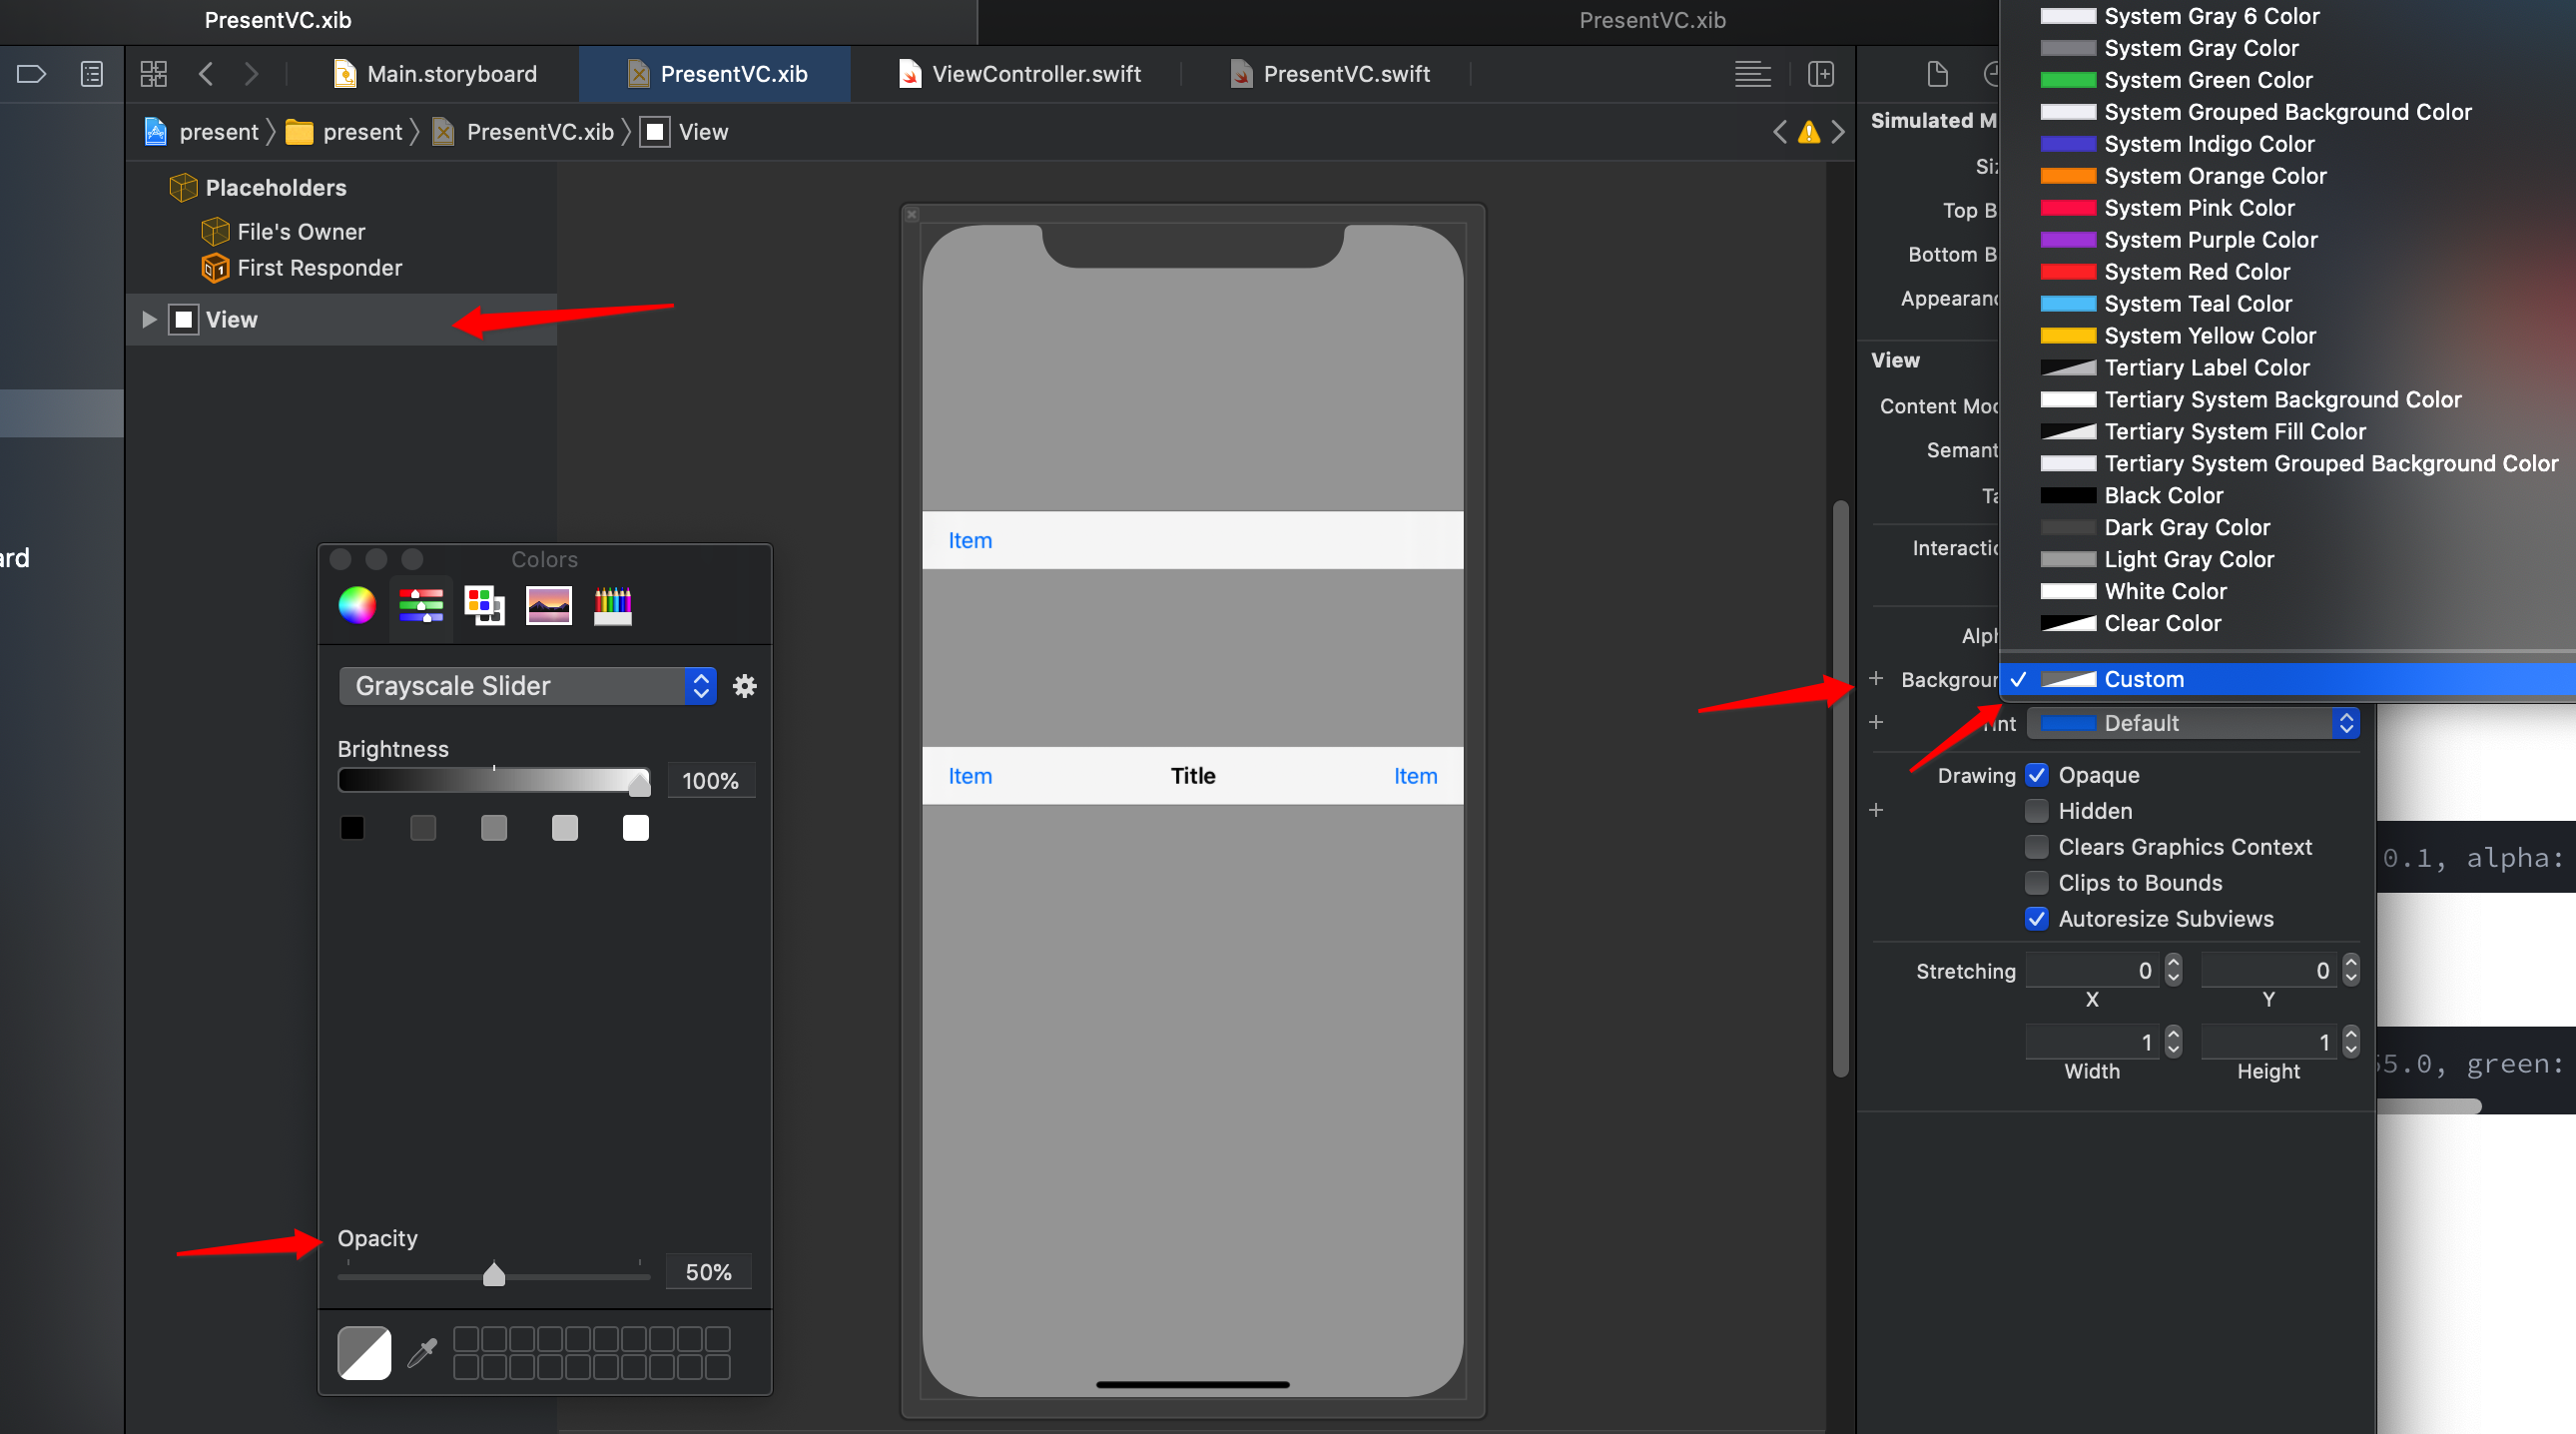
Task: Choose Custom in the color menu
Action: coord(2288,679)
